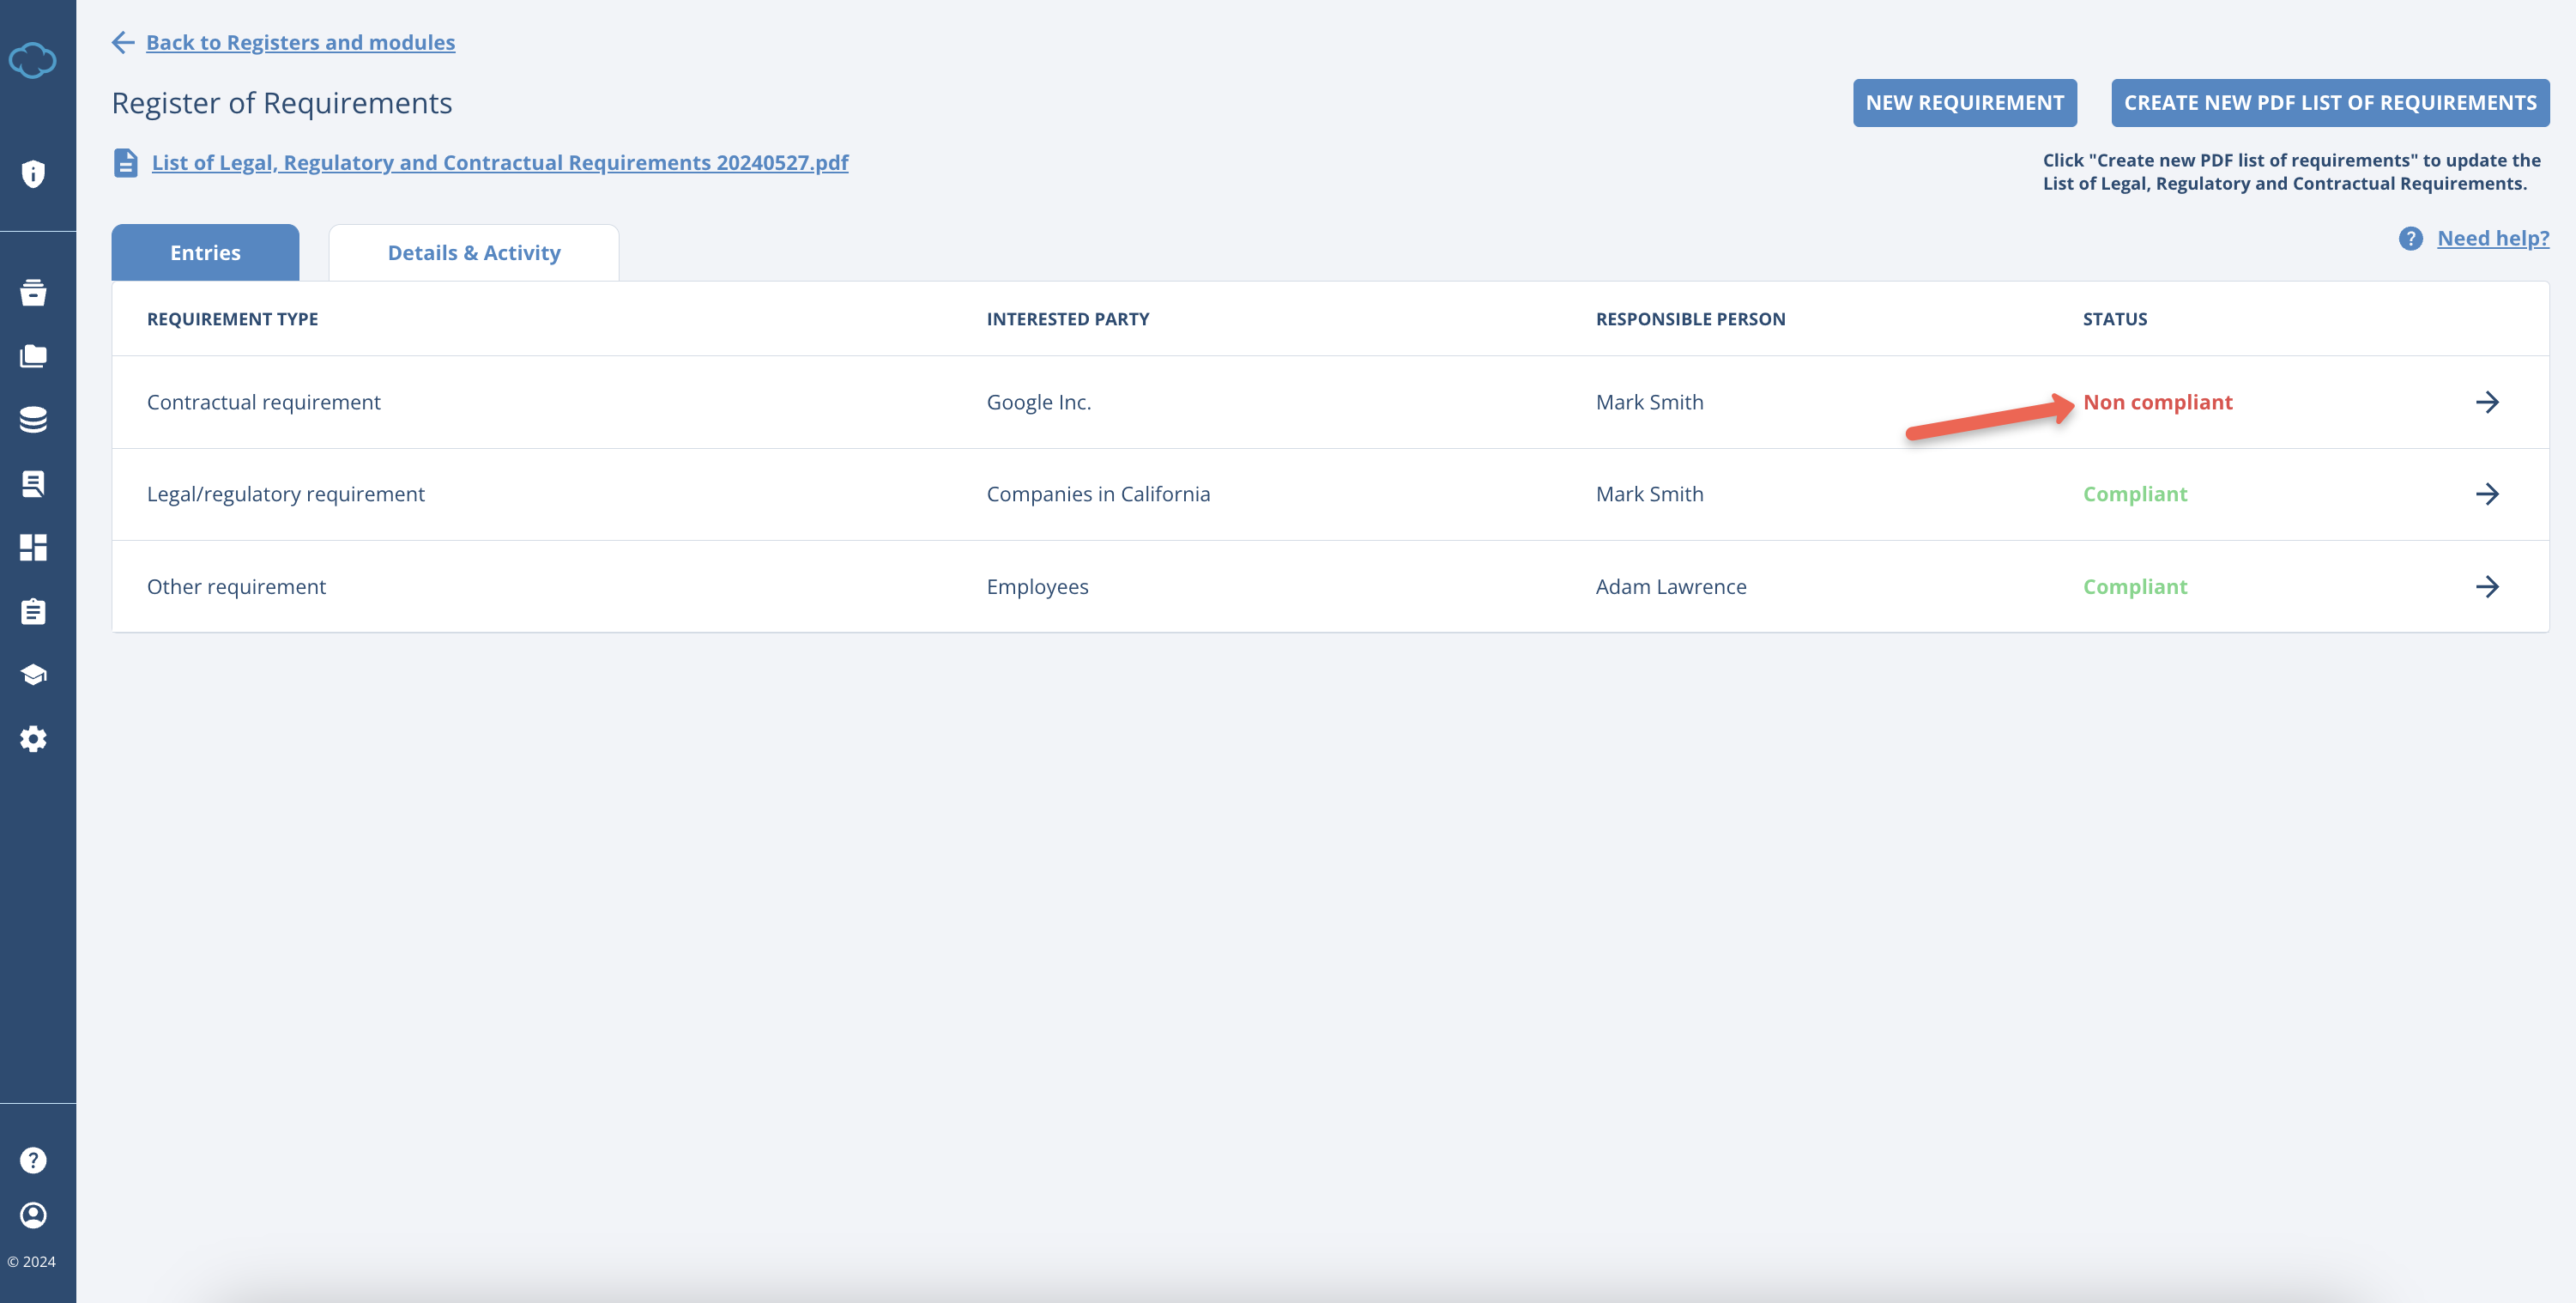Click the cloud logo icon in sidebar
This screenshot has width=2576, height=1303.
coord(33,60)
